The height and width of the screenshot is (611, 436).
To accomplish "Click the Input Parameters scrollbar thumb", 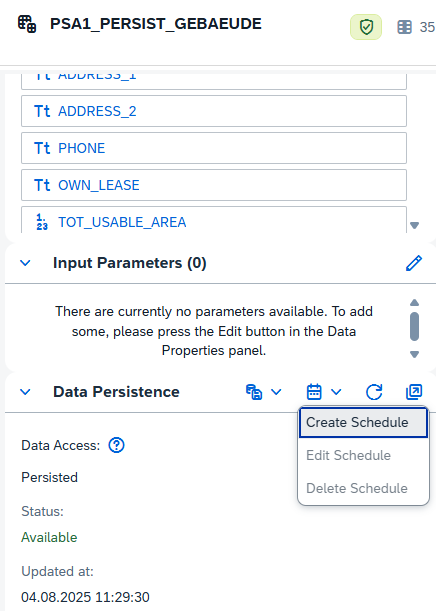I will point(415,326).
